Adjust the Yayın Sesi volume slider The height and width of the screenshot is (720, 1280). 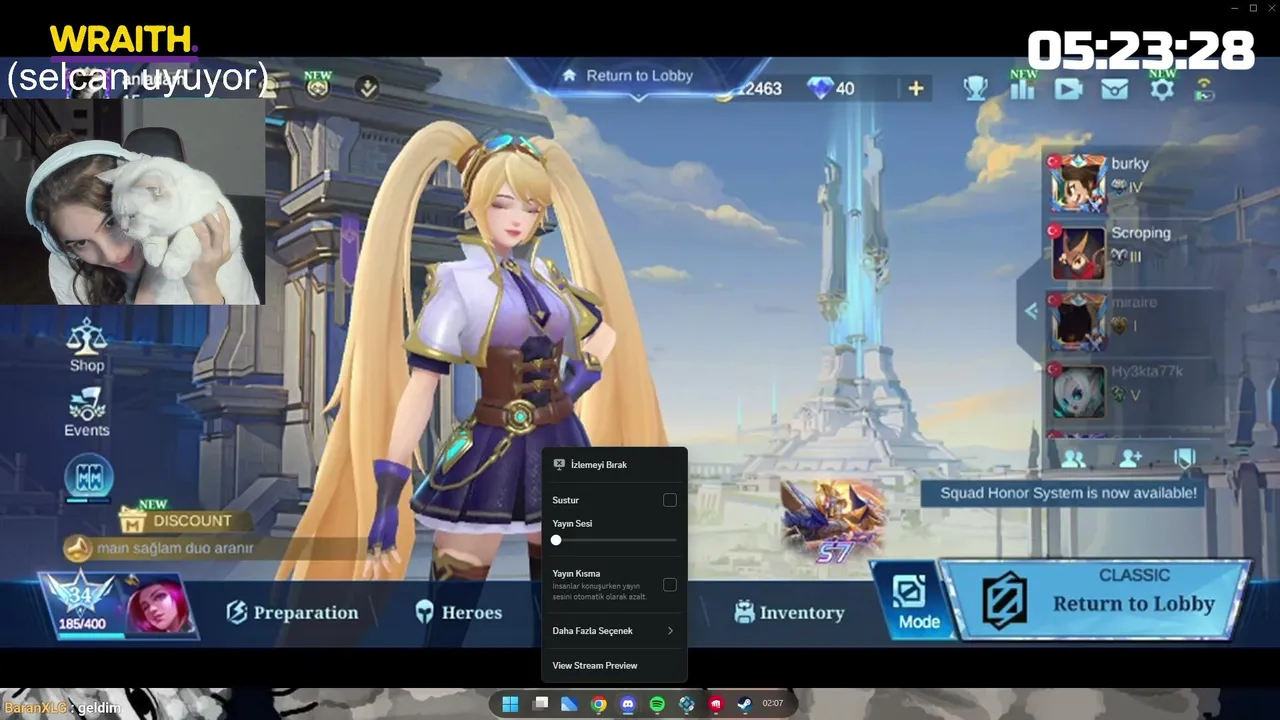pyautogui.click(x=614, y=540)
